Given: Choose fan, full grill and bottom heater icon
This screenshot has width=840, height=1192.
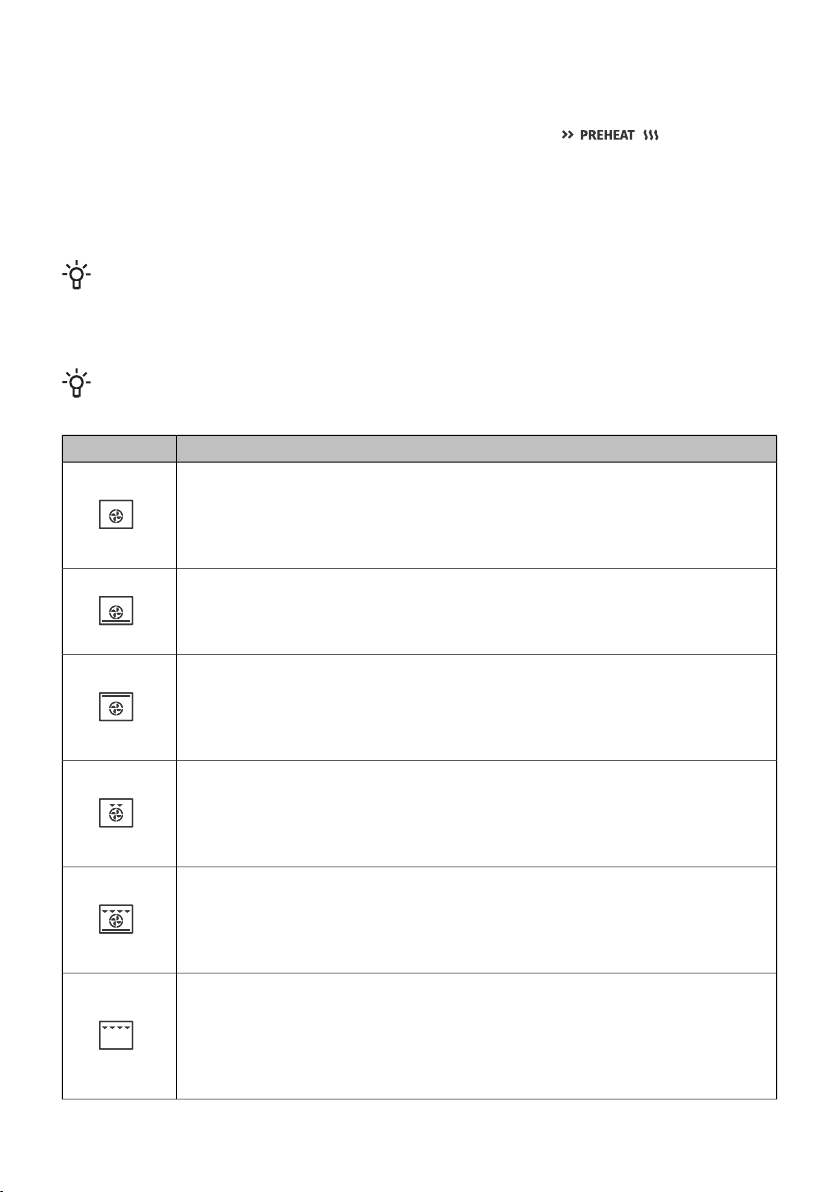Looking at the screenshot, I should click(x=116, y=919).
